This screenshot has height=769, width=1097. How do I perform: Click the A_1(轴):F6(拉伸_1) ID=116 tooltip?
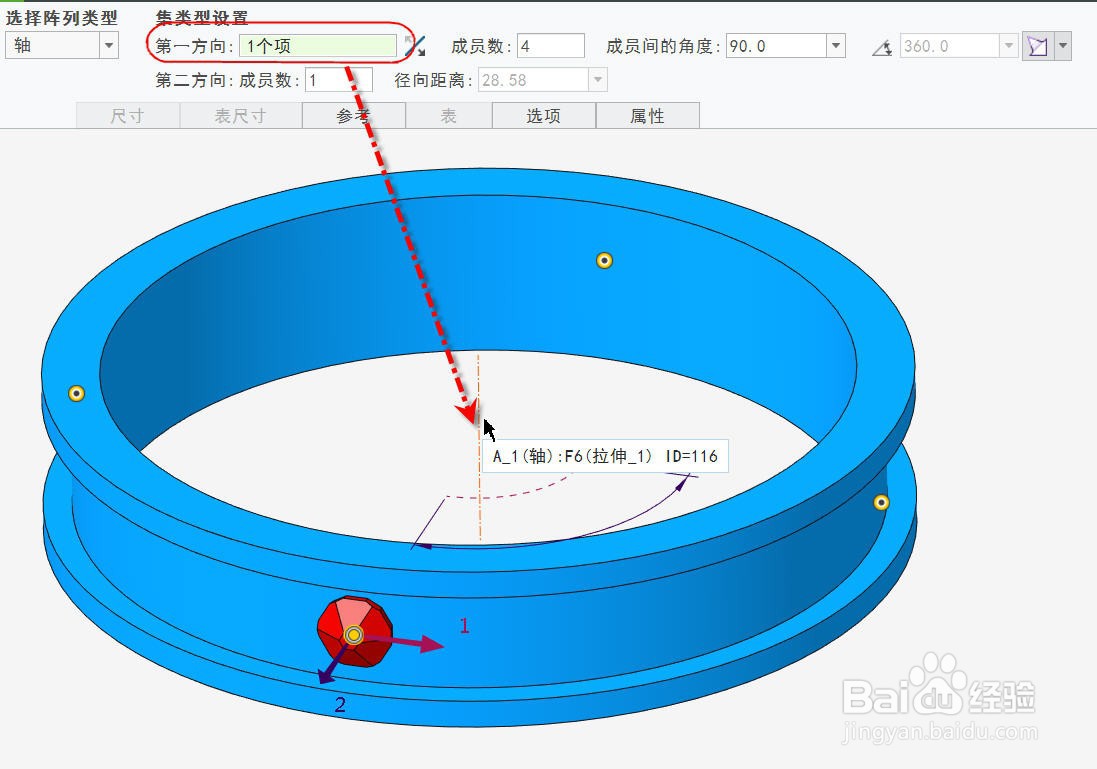tap(605, 456)
